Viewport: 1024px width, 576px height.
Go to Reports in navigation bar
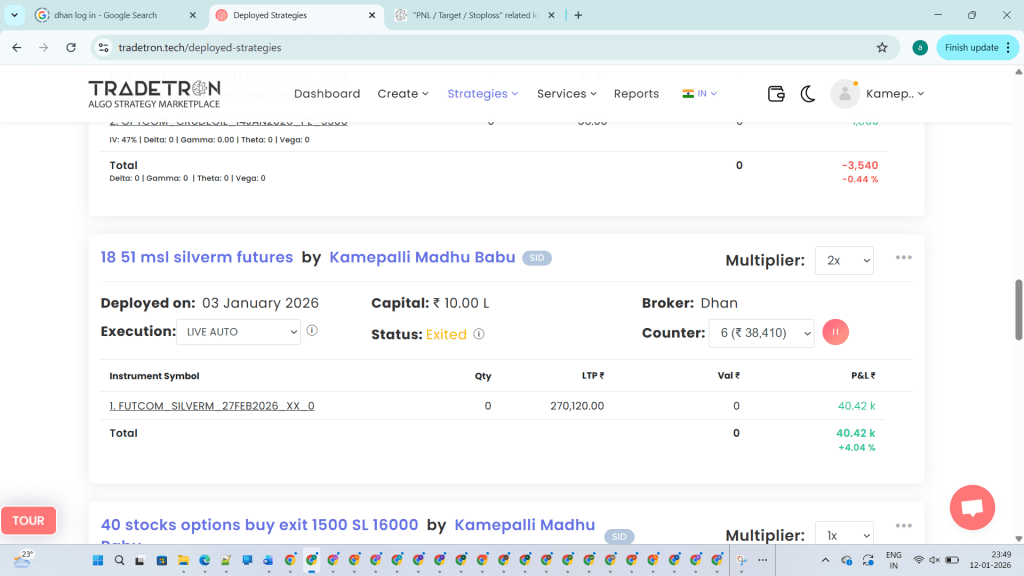click(636, 94)
